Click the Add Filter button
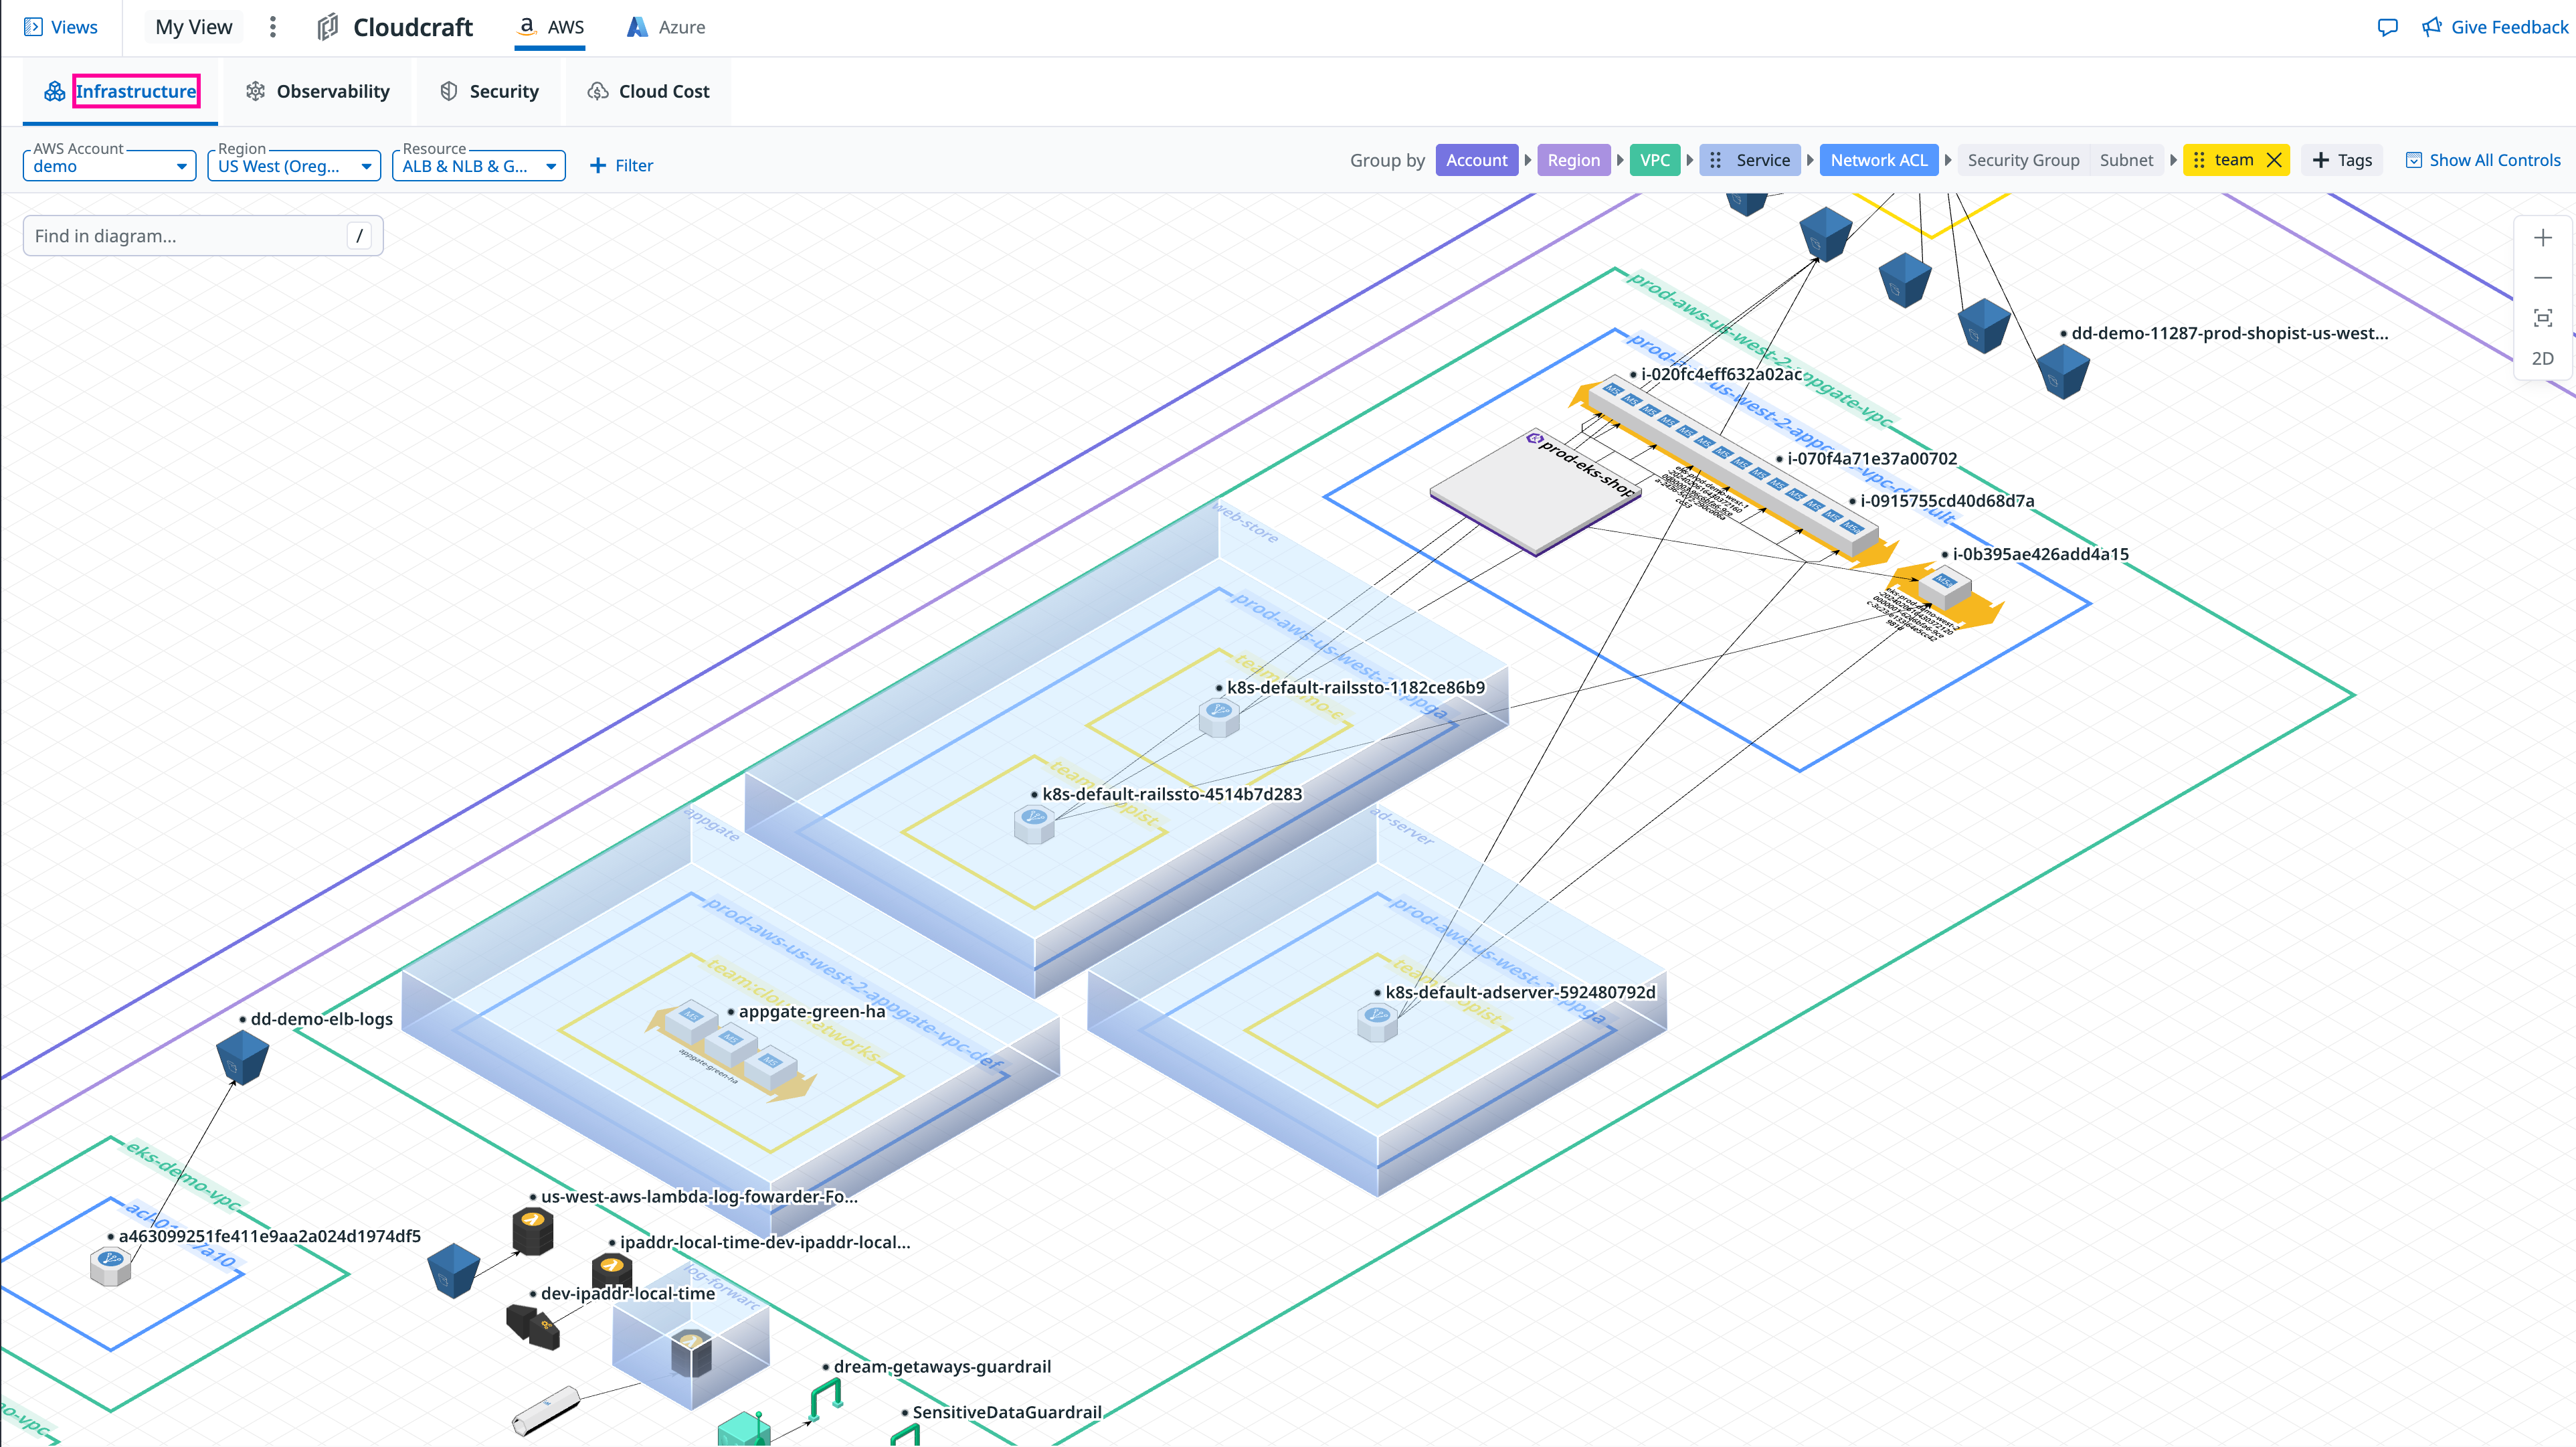The image size is (2576, 1447). (x=621, y=165)
